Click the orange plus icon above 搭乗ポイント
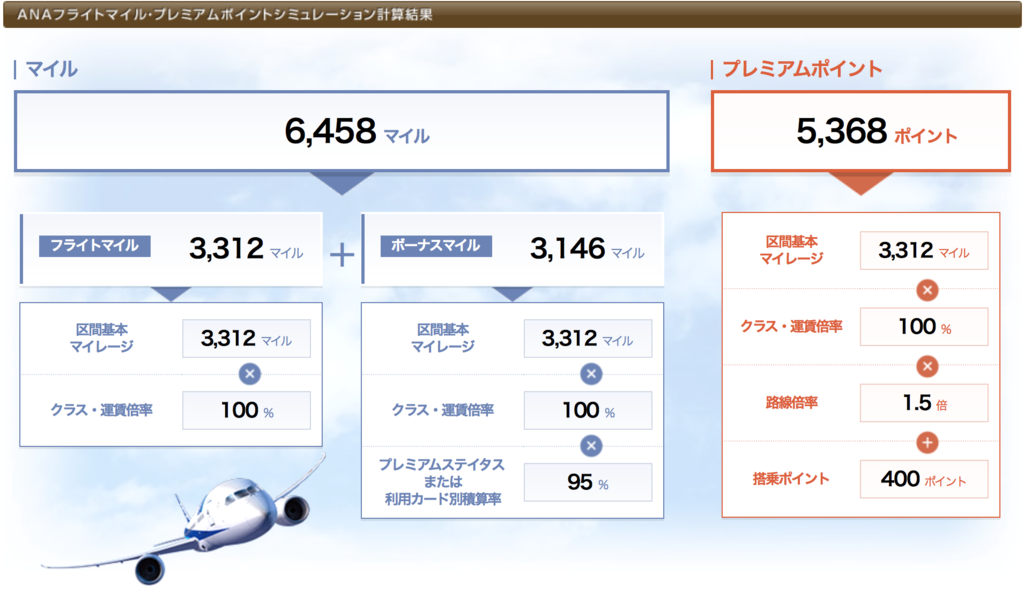Viewport: 1024px width, 602px height. point(927,443)
